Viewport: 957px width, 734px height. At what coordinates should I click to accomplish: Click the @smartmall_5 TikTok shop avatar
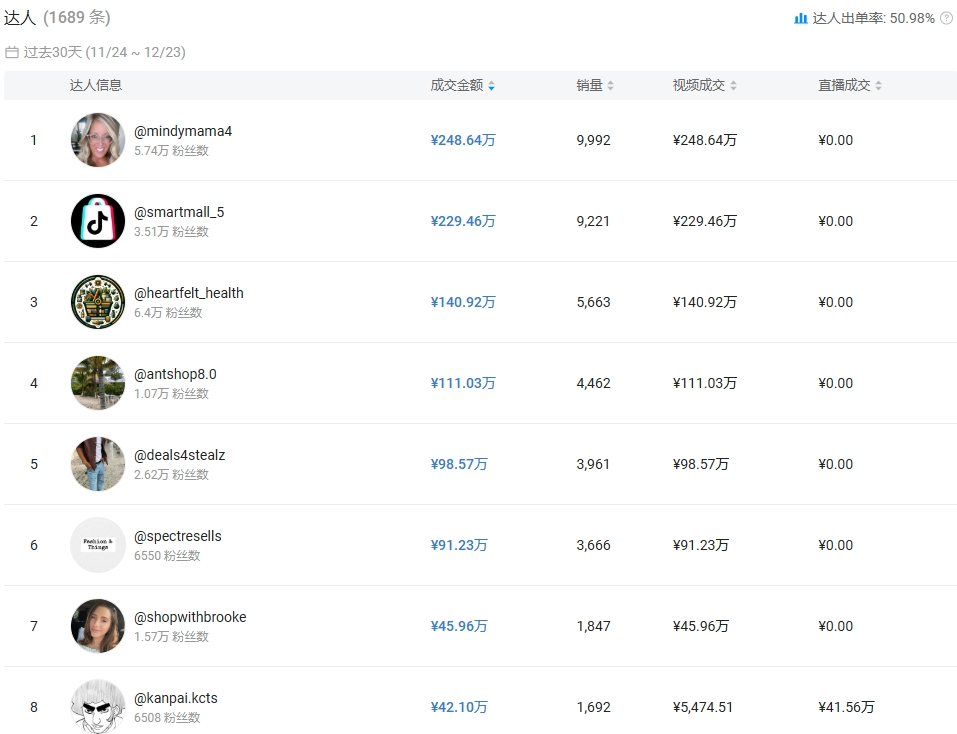[98, 221]
